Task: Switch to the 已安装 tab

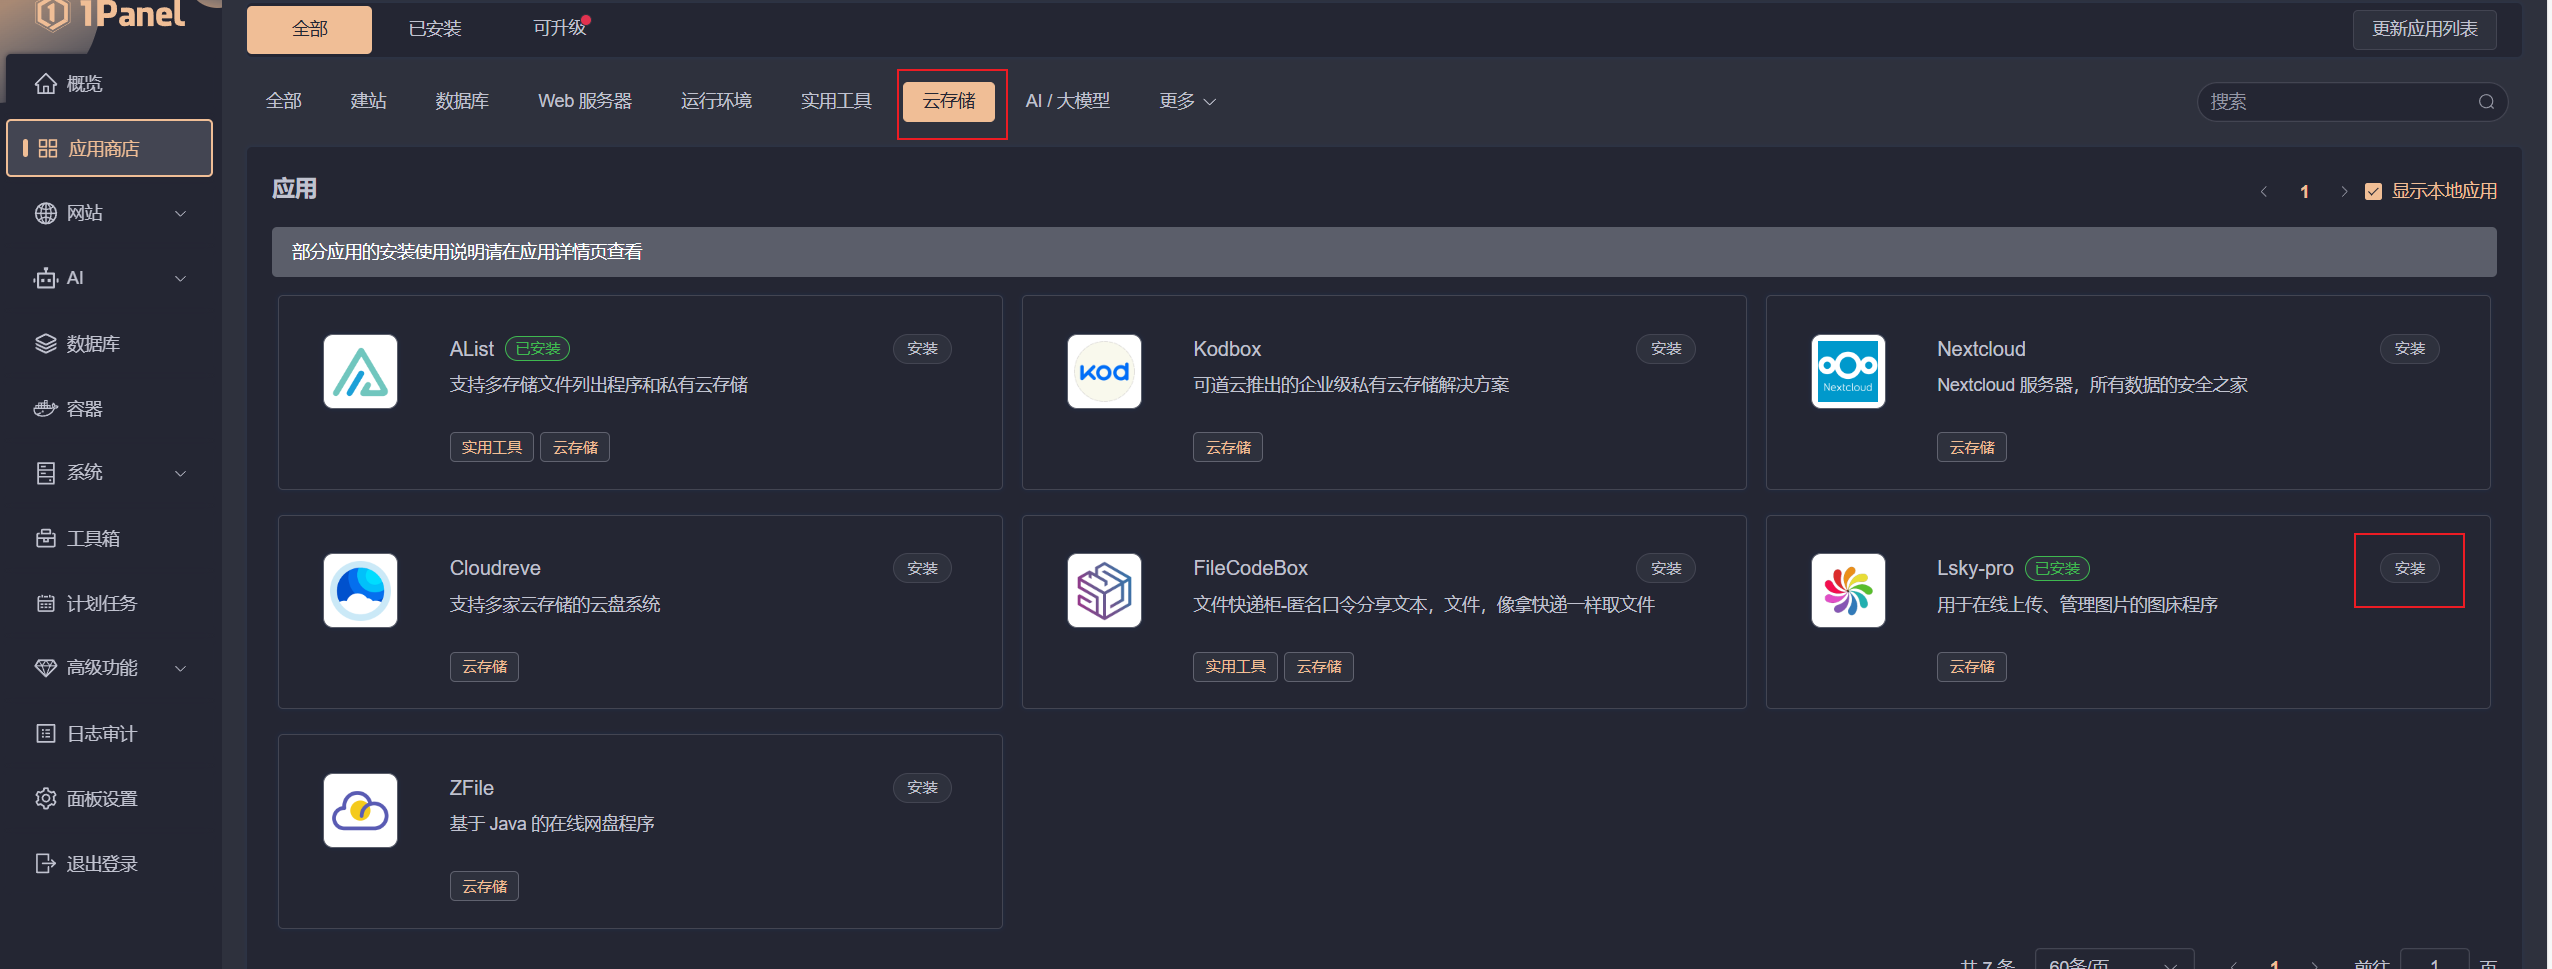Action: (x=435, y=29)
